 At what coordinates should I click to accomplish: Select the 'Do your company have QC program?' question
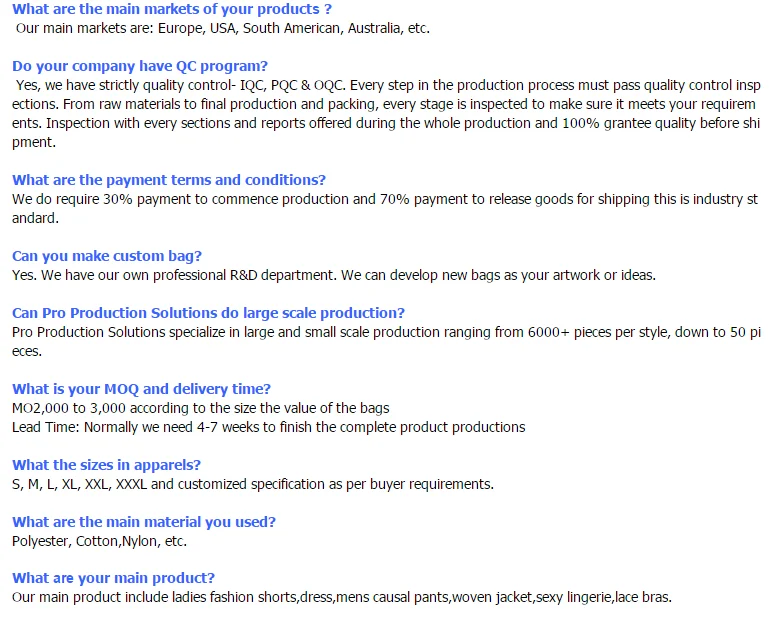point(140,66)
